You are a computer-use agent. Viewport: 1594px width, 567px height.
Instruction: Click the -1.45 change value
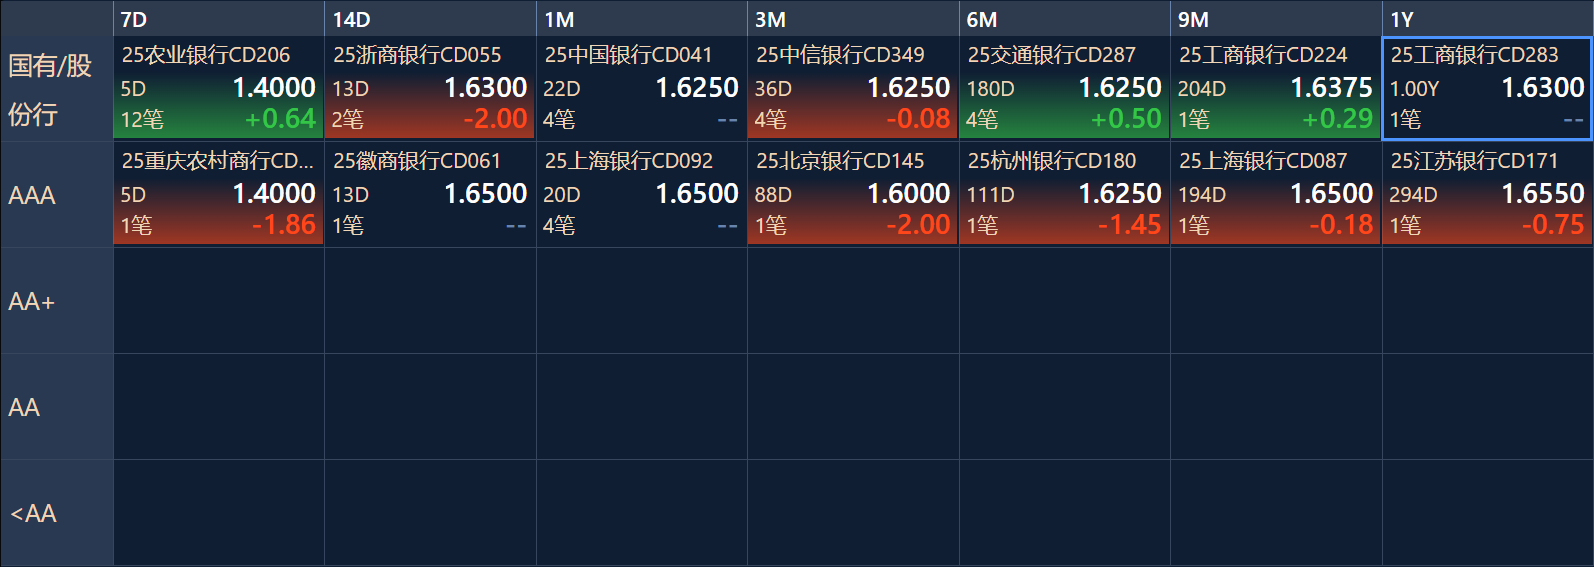(x=1130, y=225)
